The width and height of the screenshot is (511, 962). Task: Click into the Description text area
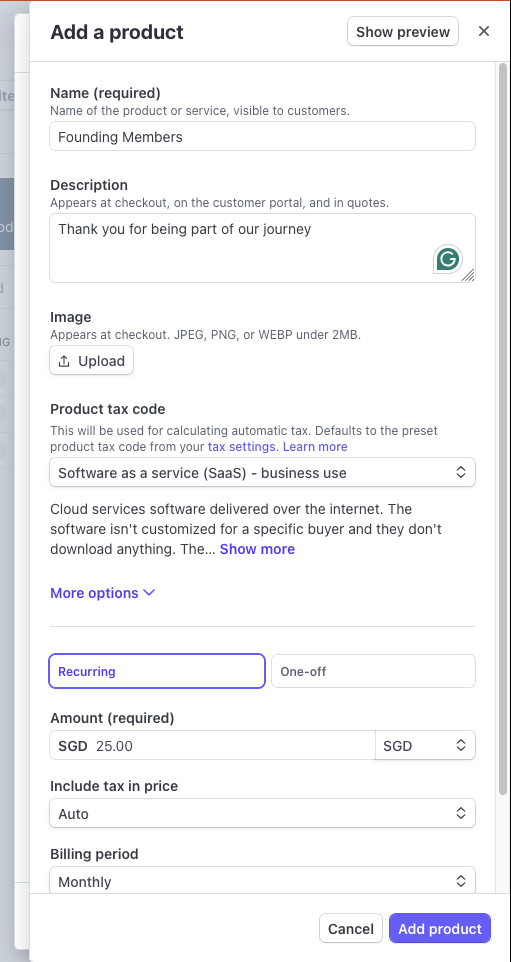tap(263, 248)
